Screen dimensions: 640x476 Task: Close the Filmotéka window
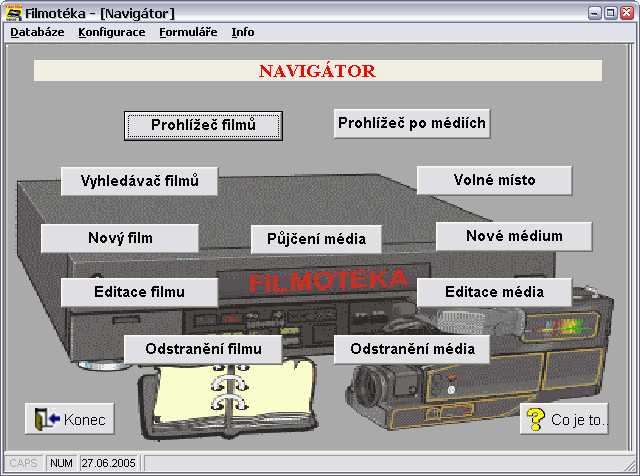[627, 13]
